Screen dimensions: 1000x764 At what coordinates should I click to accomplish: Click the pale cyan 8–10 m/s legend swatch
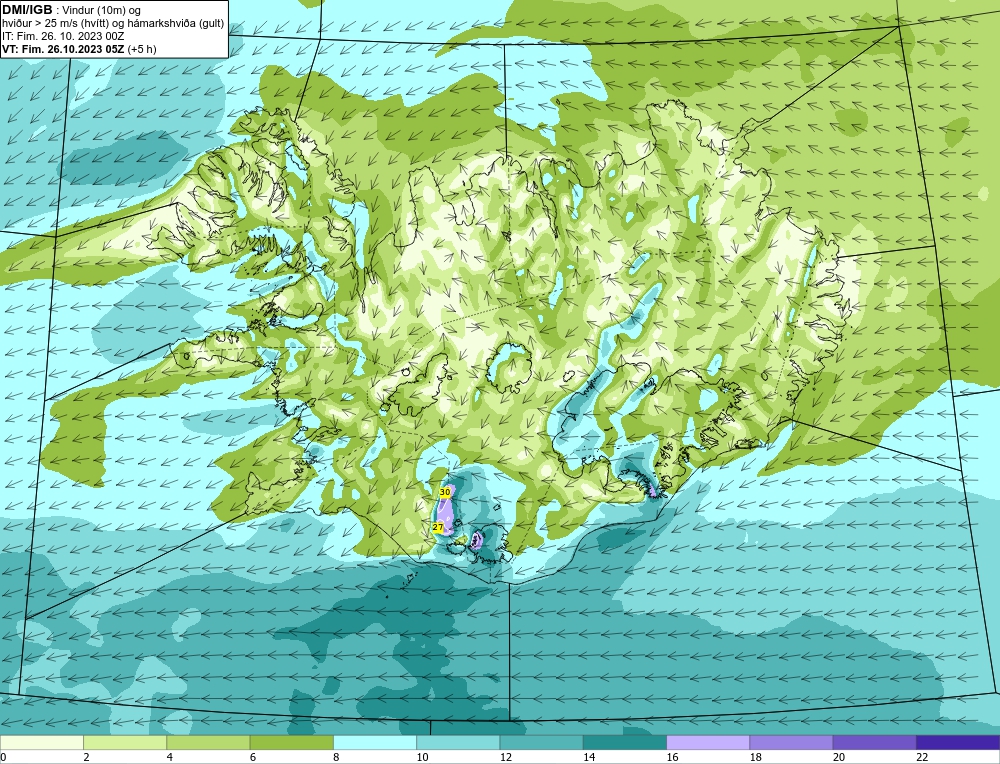coord(375,742)
